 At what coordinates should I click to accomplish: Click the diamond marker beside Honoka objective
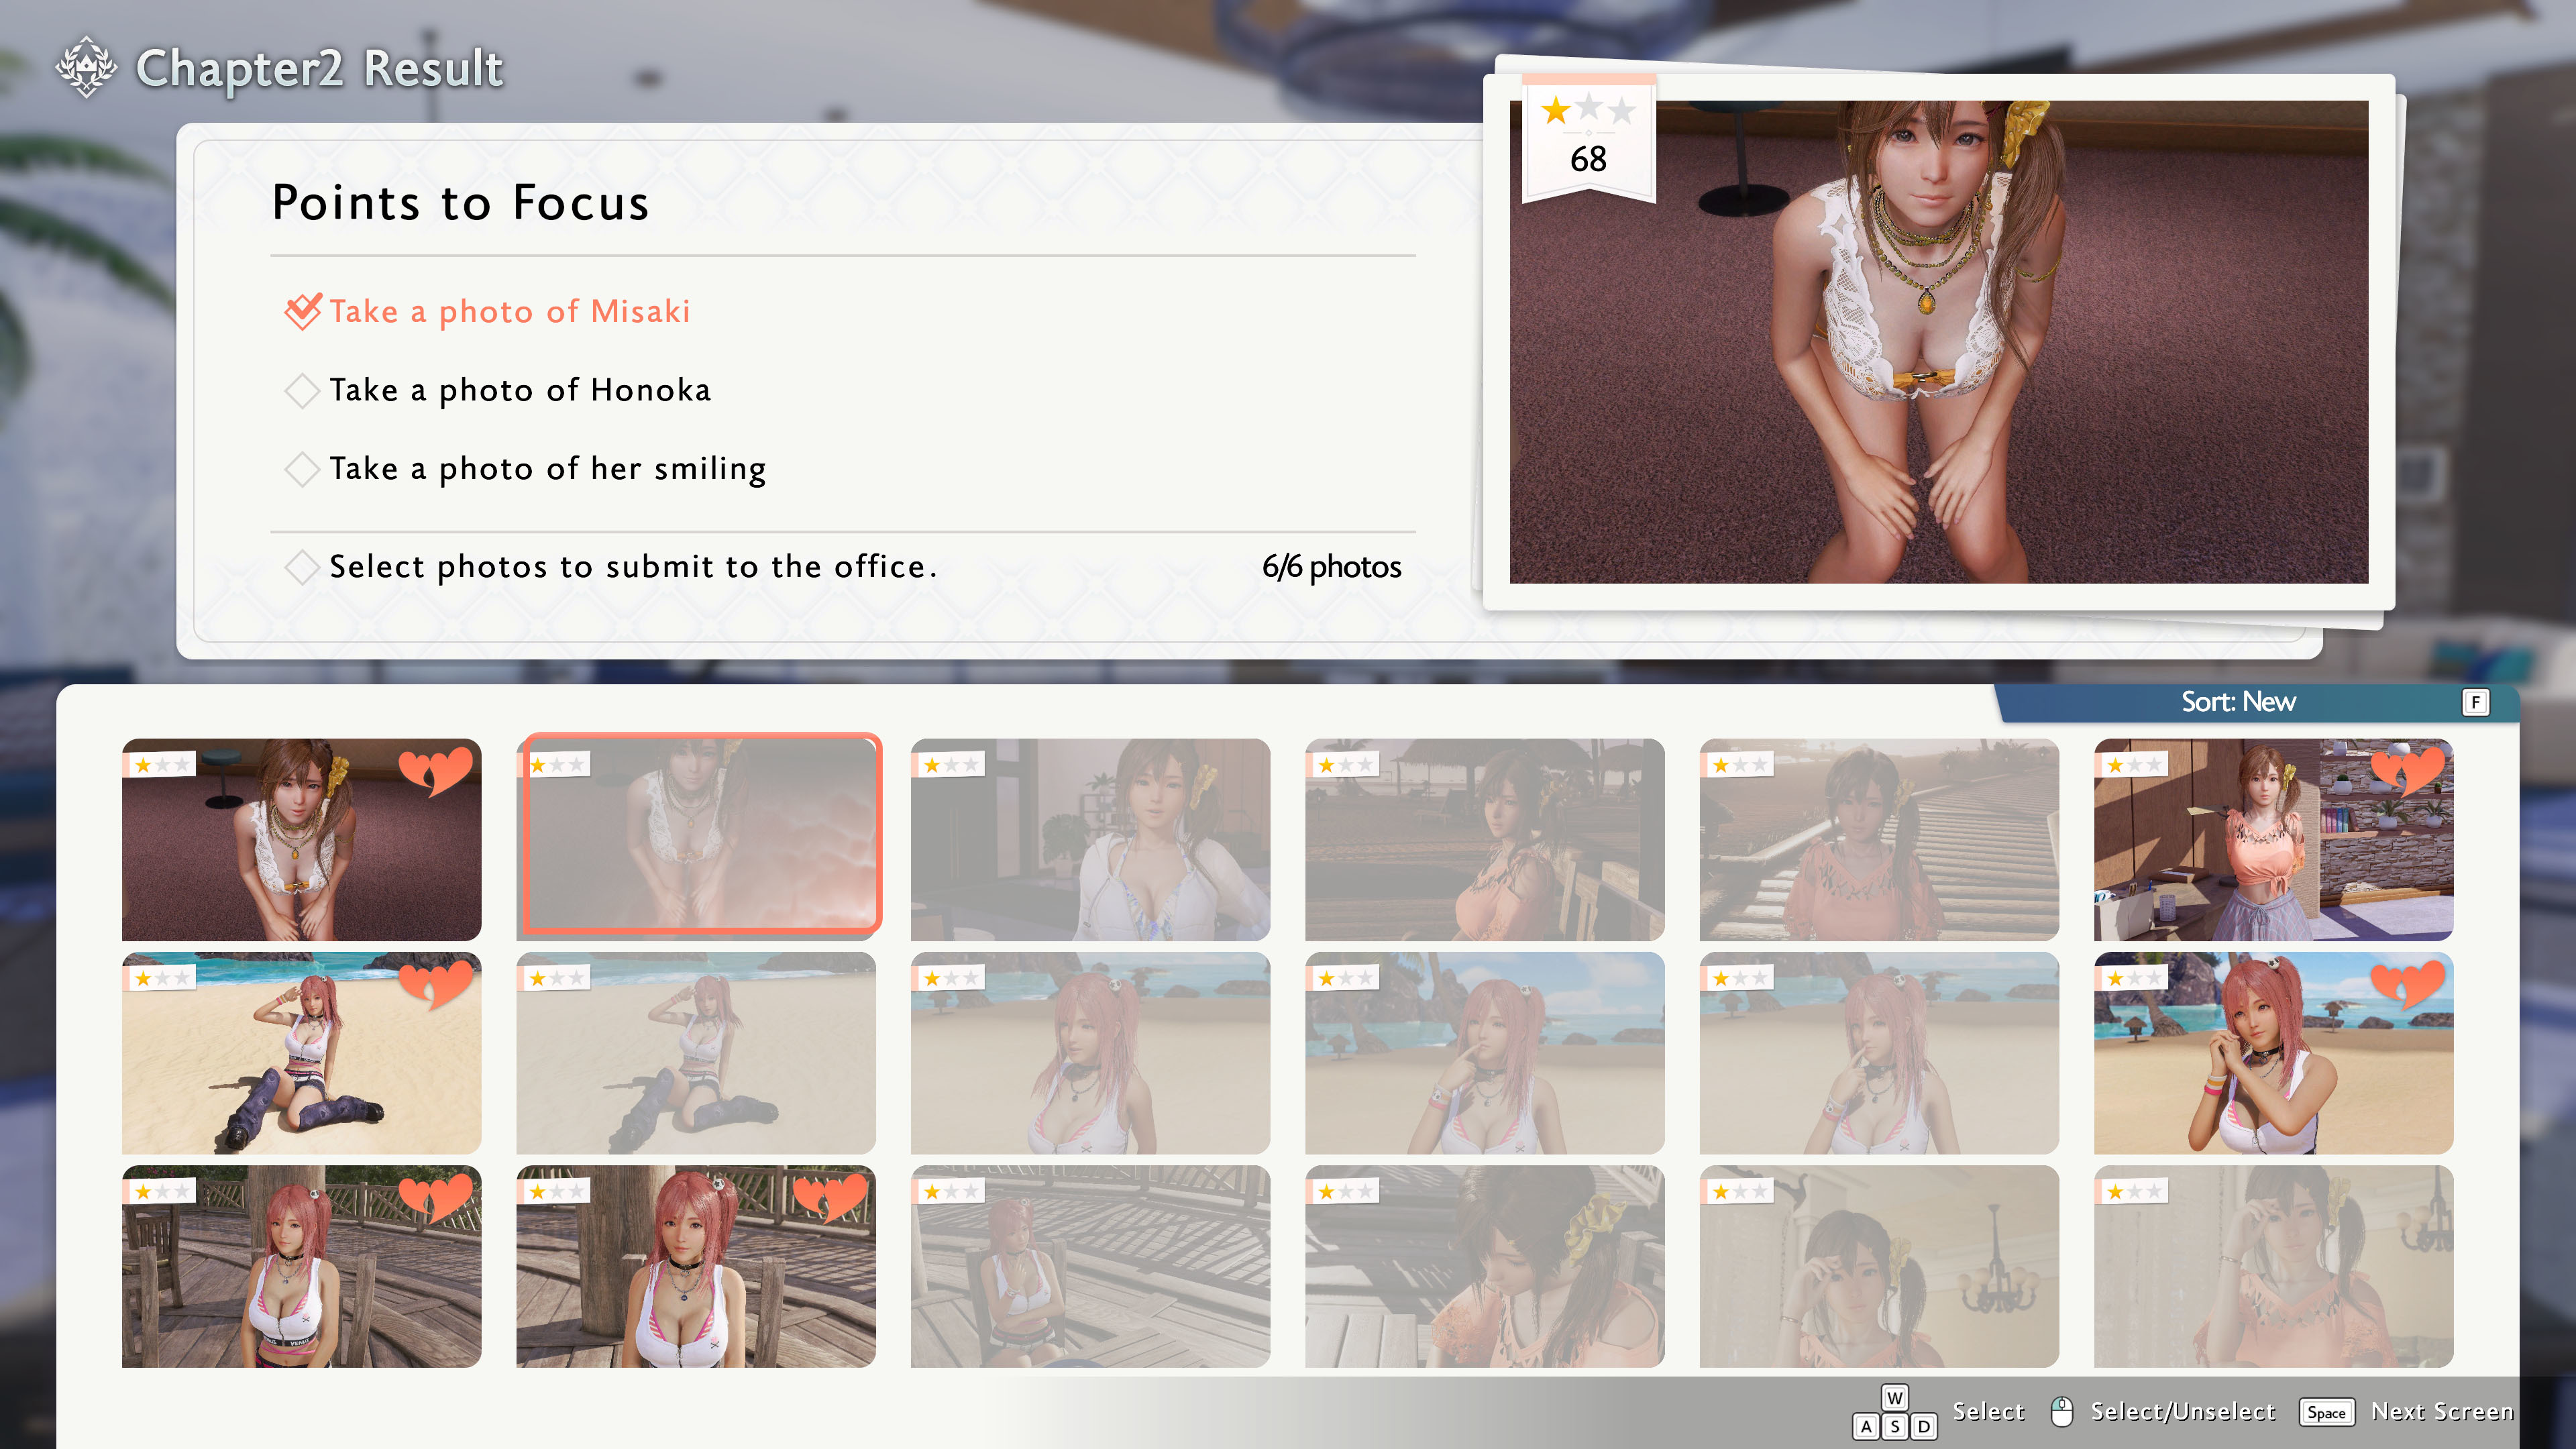[x=302, y=390]
